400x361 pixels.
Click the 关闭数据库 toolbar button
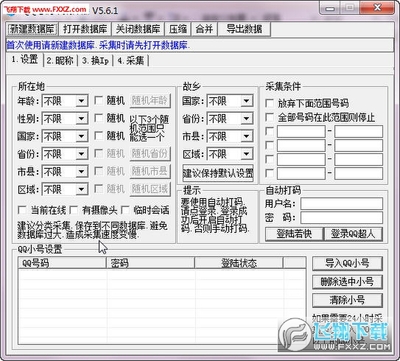coord(138,29)
